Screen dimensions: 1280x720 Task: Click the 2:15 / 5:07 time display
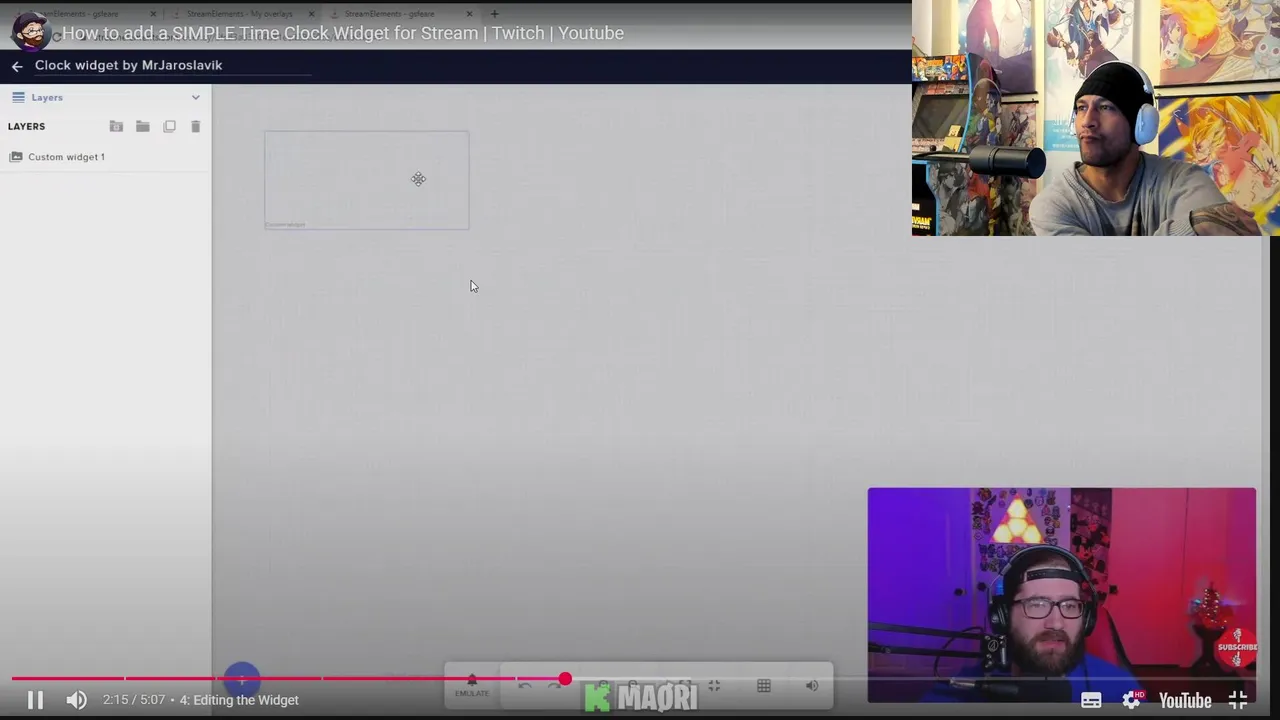pyautogui.click(x=133, y=700)
